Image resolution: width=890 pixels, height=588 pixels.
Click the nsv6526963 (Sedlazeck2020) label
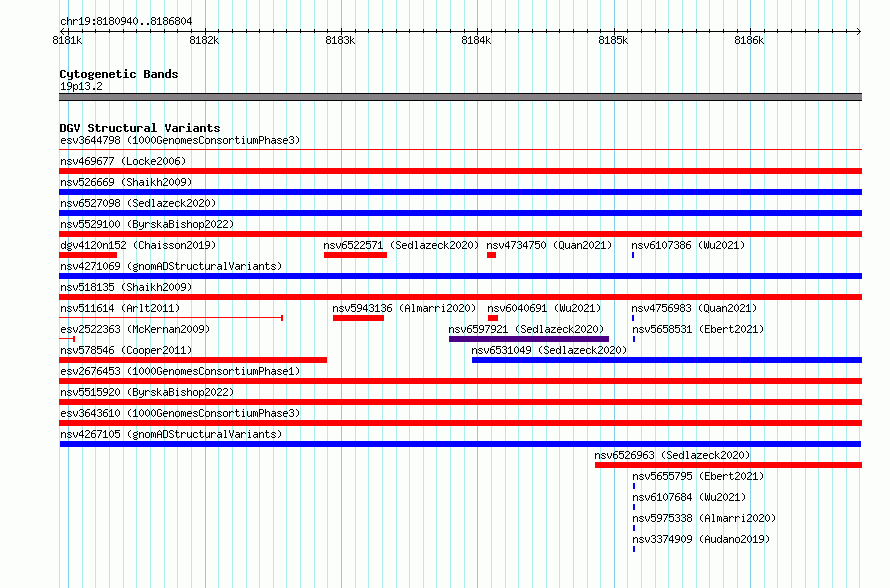pyautogui.click(x=672, y=455)
